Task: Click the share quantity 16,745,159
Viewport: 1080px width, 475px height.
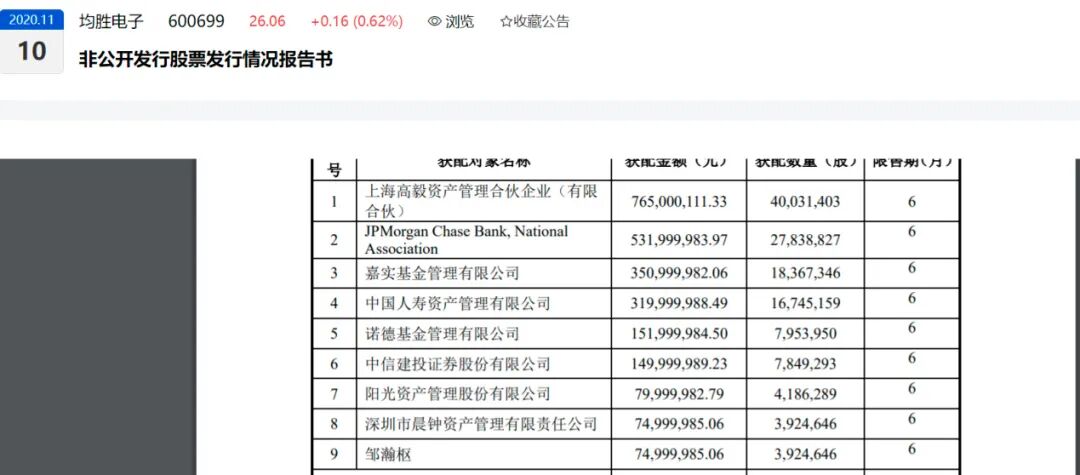Action: 805,304
